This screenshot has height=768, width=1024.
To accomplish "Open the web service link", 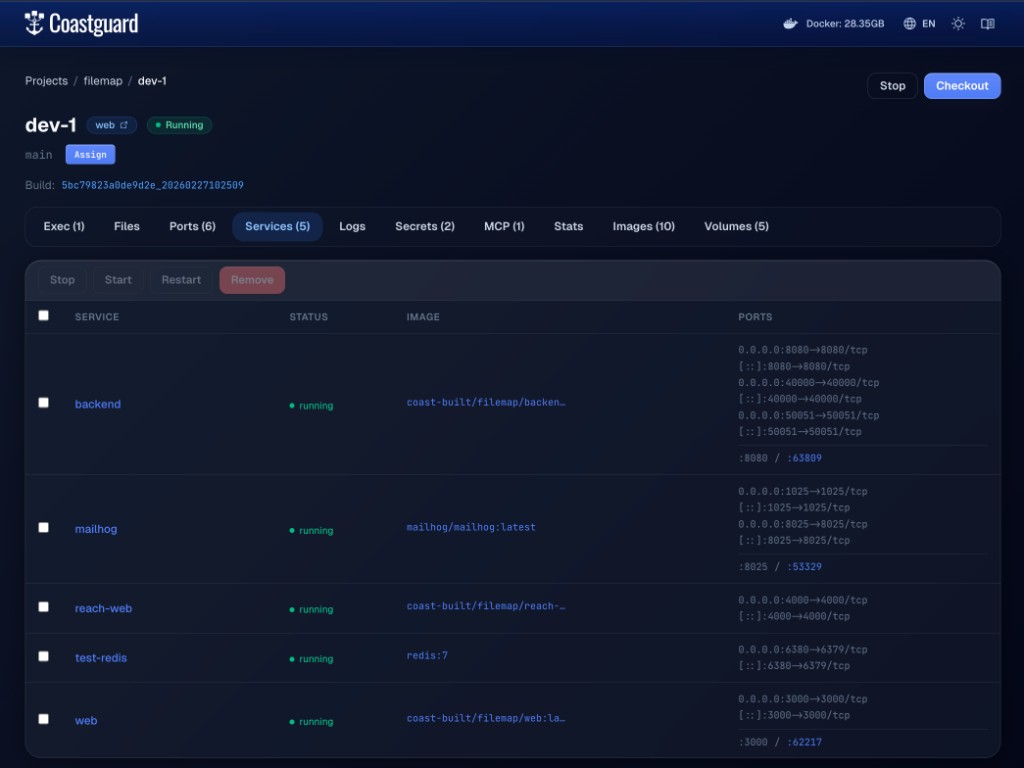I will coord(86,720).
